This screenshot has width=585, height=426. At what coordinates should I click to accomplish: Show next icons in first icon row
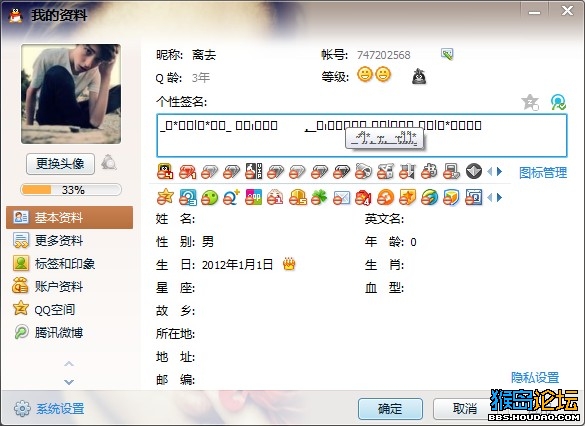point(500,172)
